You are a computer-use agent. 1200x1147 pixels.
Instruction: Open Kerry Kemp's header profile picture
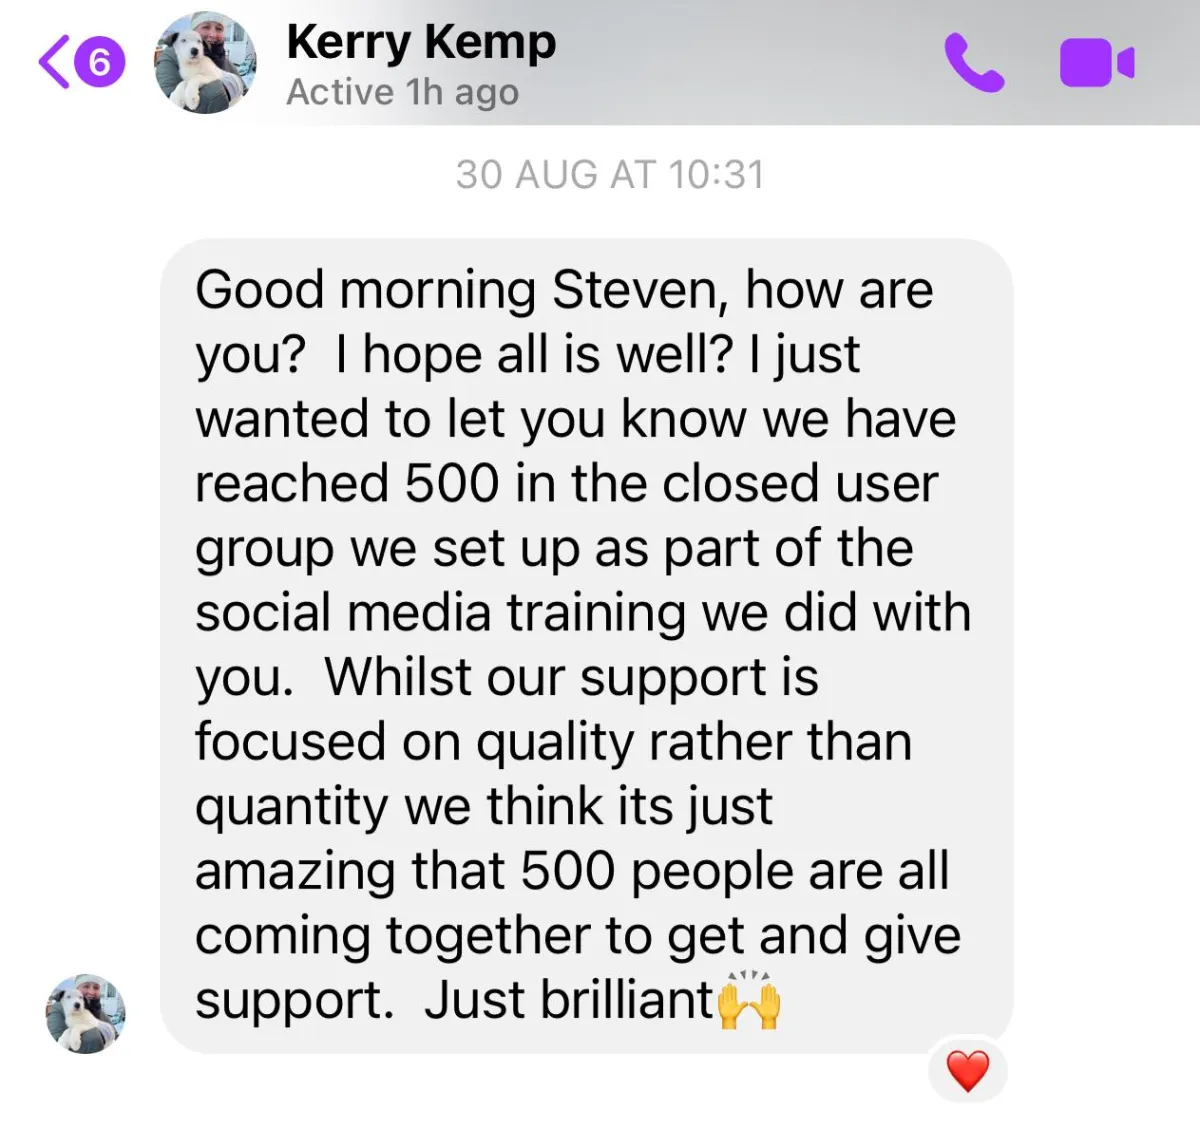coord(205,63)
